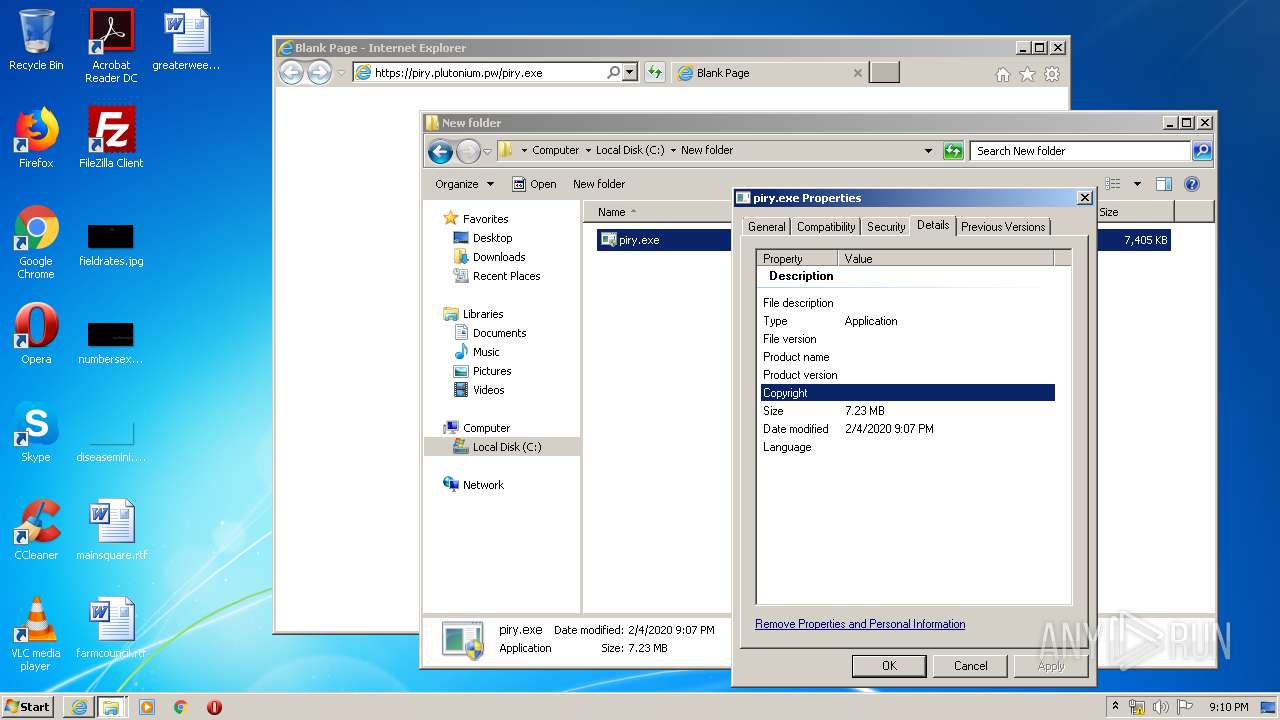This screenshot has width=1280, height=720.
Task: Open IE address bar autocomplete dropdown
Action: coord(629,72)
